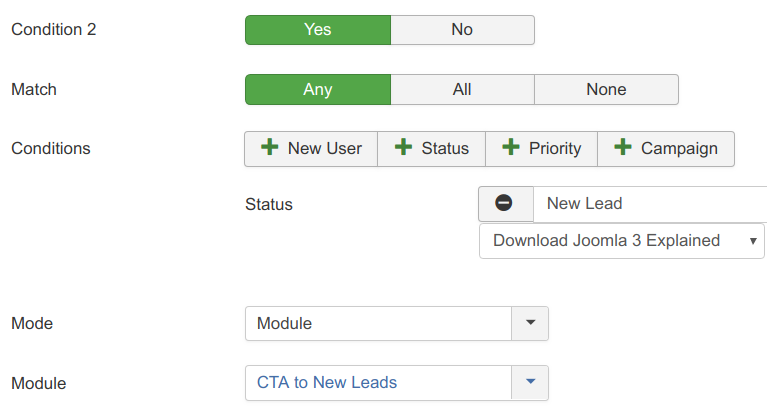Add a New User condition

pyautogui.click(x=311, y=149)
